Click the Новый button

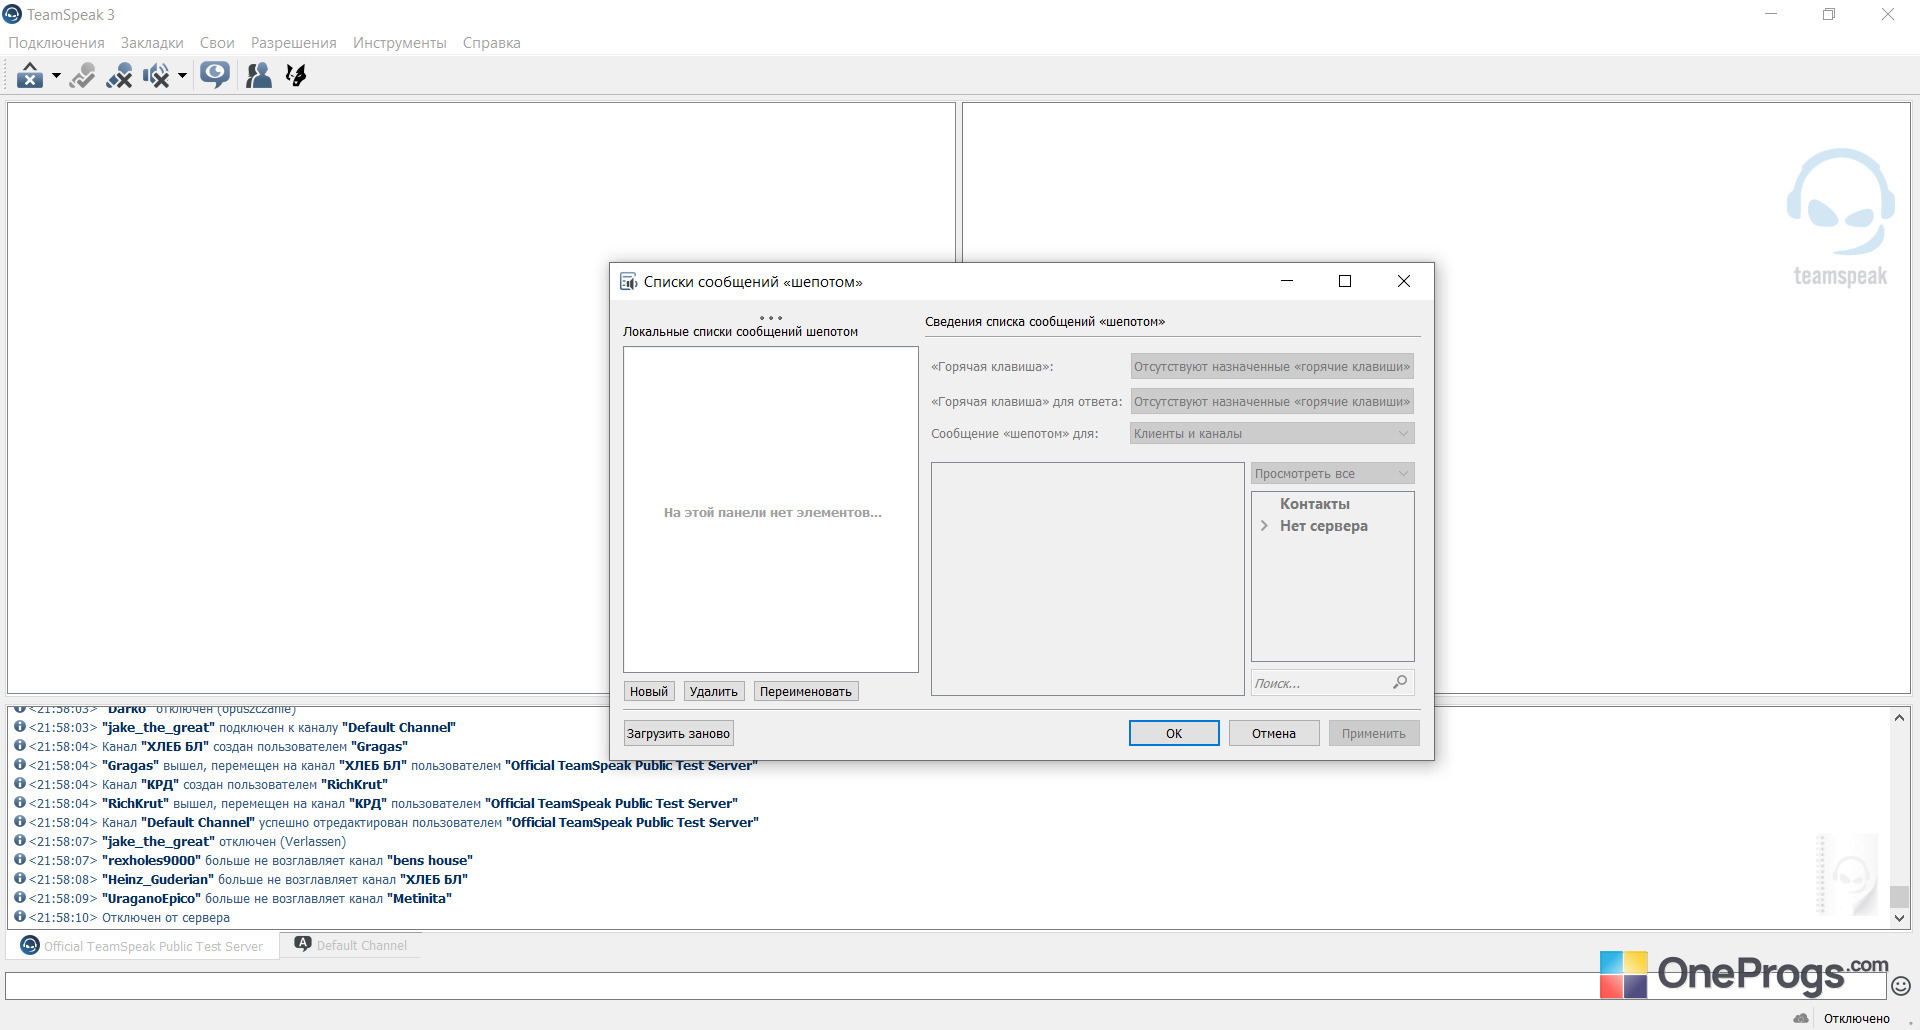pyautogui.click(x=649, y=691)
